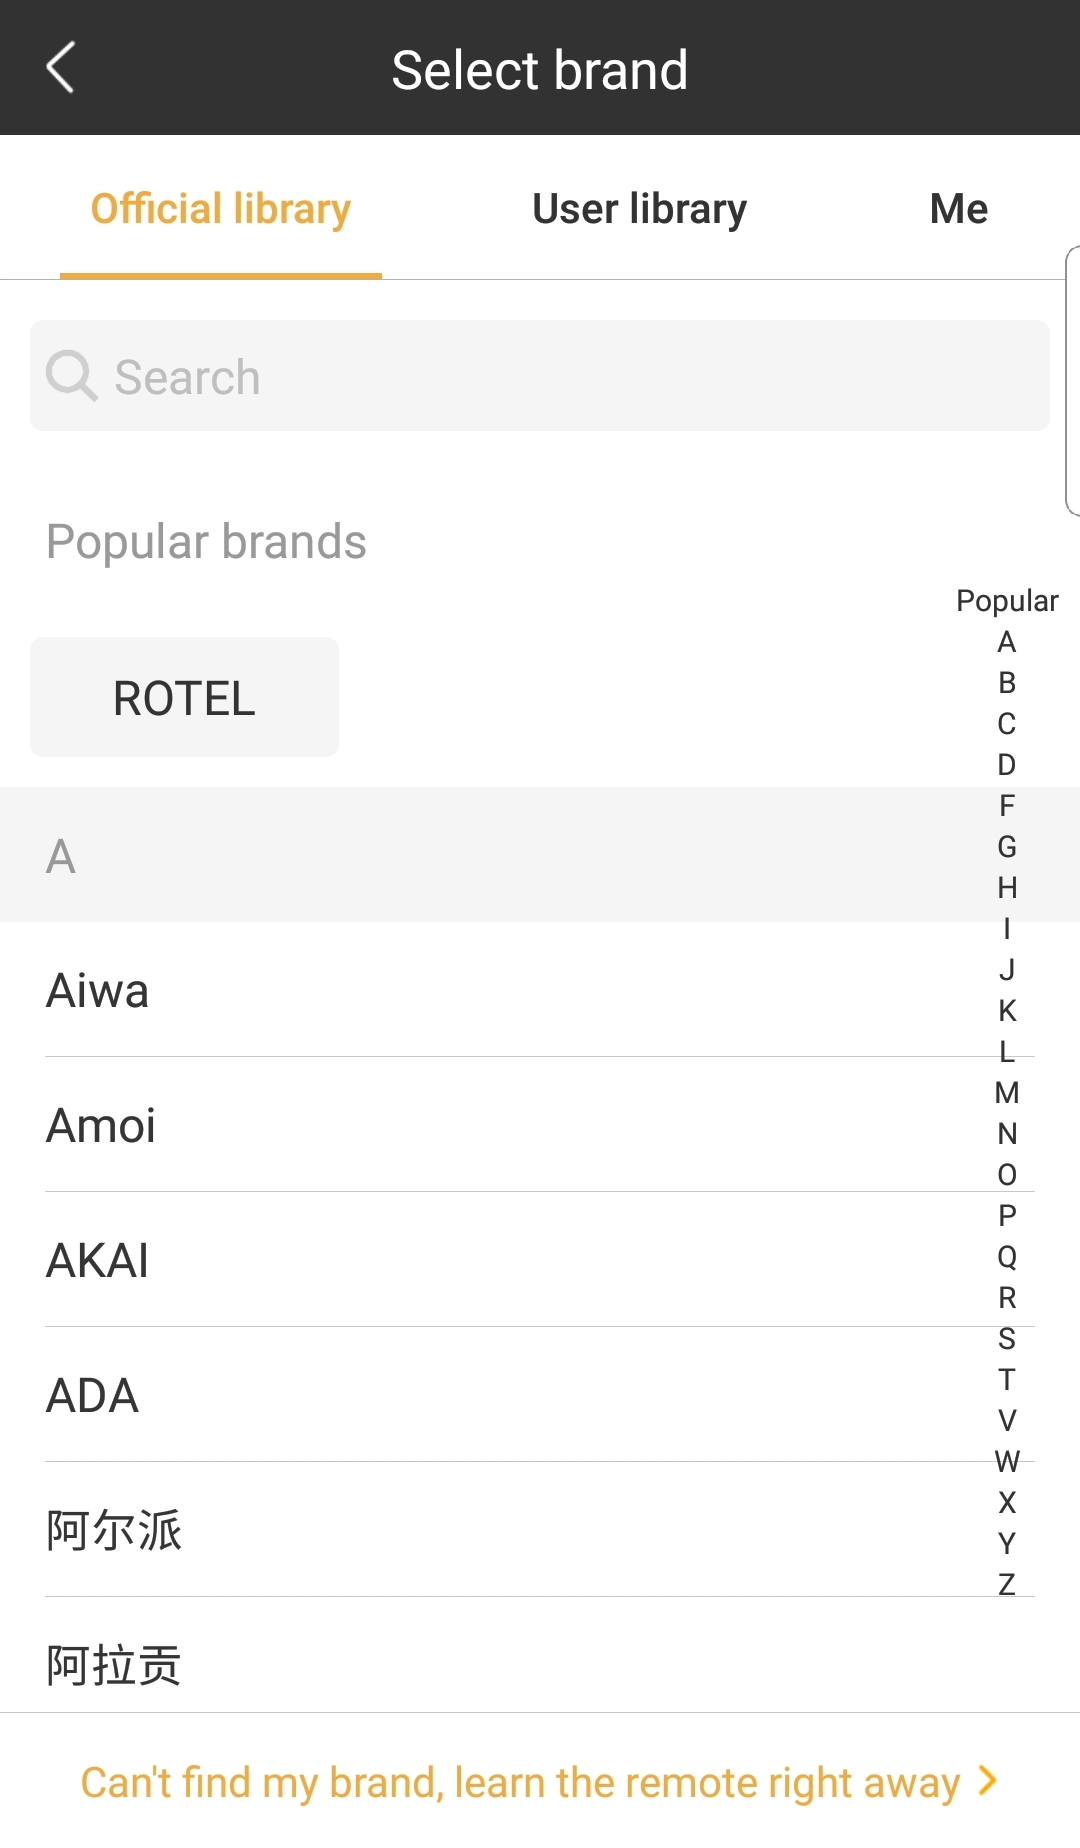Select the Aiwa brand
Image resolution: width=1080 pixels, height=1848 pixels.
(98, 991)
